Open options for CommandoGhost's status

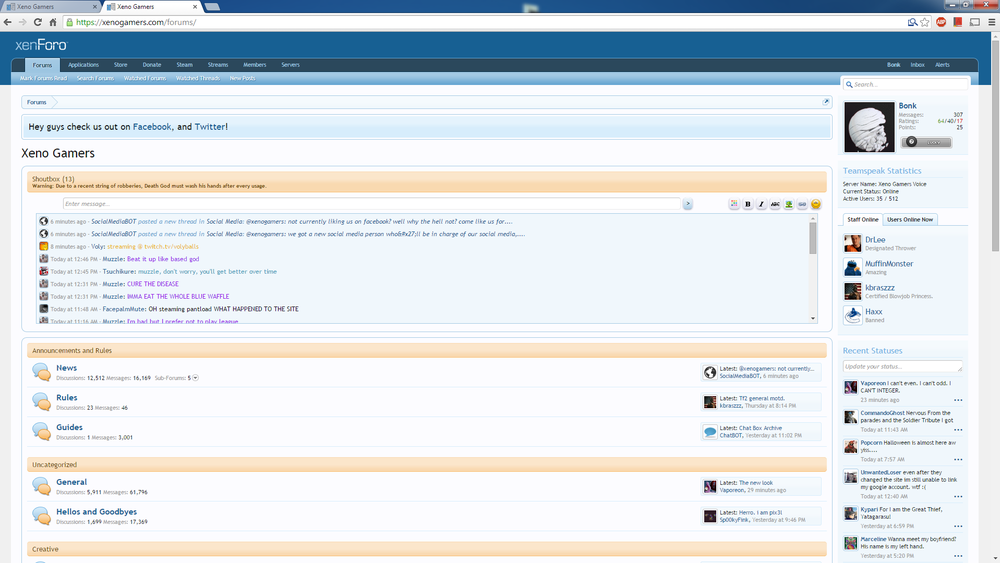click(x=958, y=430)
